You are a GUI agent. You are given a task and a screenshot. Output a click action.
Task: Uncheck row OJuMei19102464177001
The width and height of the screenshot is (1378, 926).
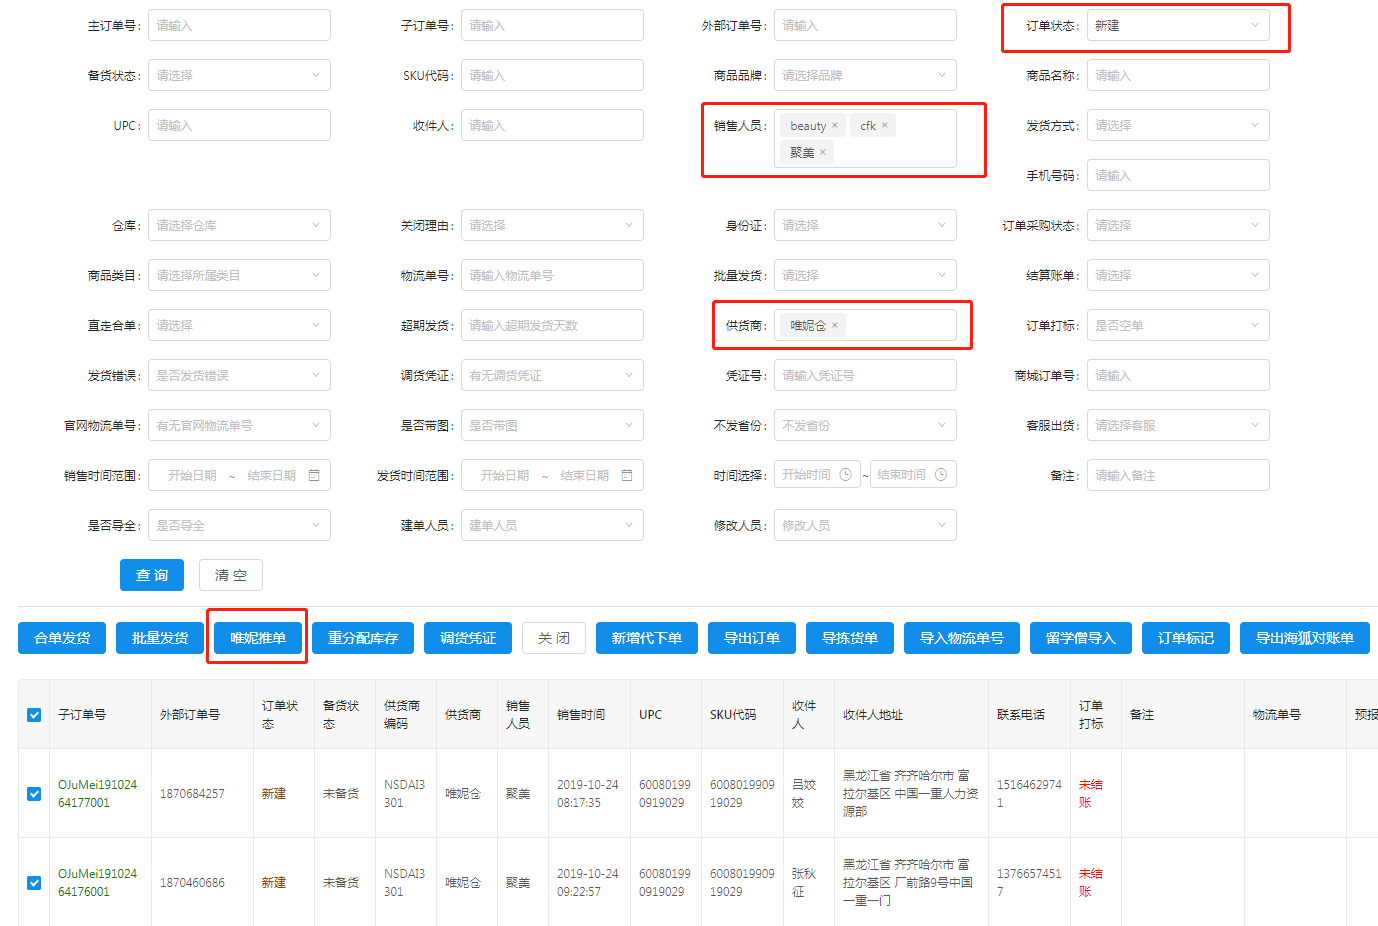click(34, 794)
